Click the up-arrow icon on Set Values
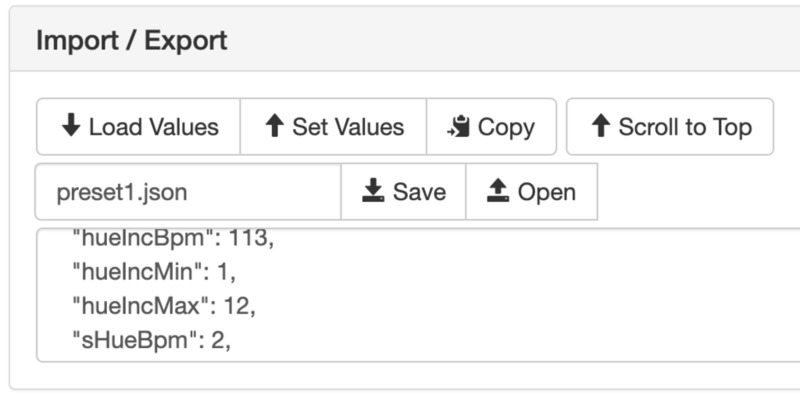800x402 pixels. [274, 127]
